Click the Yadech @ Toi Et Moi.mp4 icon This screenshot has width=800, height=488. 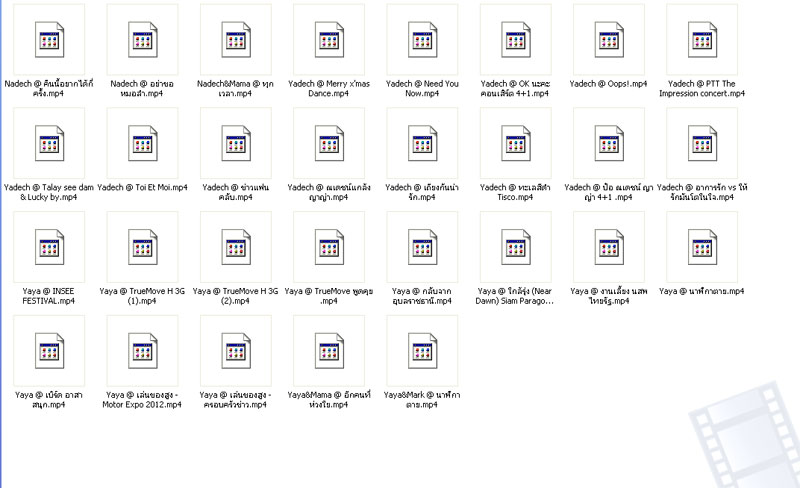[143, 143]
